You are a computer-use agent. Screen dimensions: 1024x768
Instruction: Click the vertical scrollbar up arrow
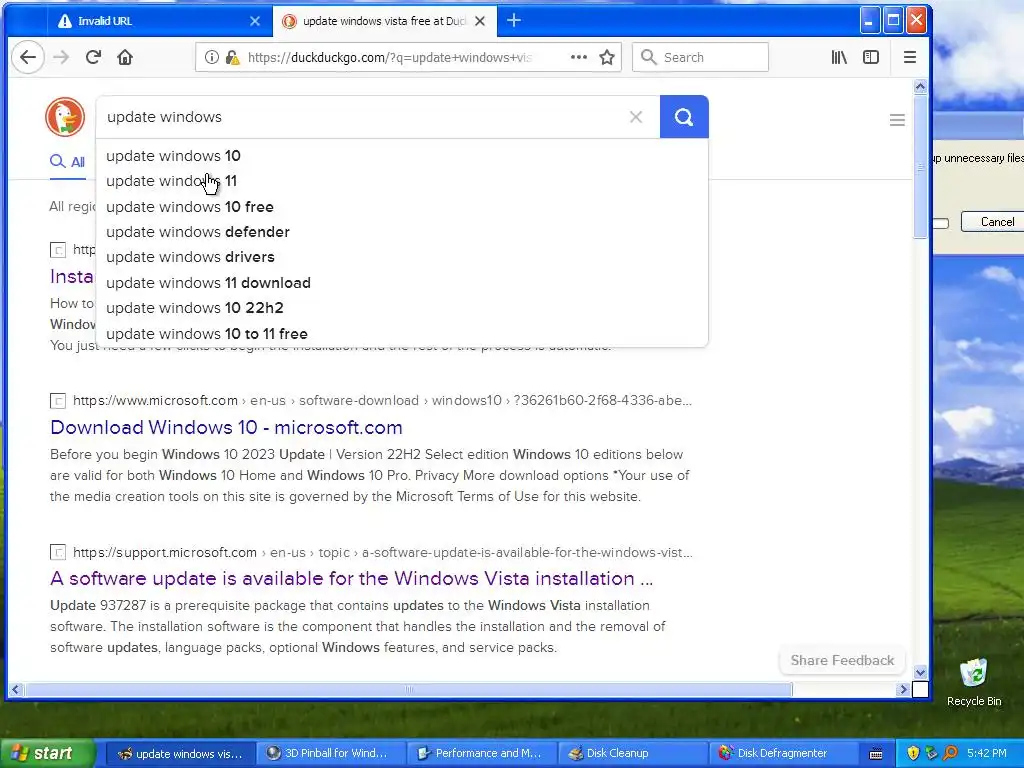click(x=920, y=86)
